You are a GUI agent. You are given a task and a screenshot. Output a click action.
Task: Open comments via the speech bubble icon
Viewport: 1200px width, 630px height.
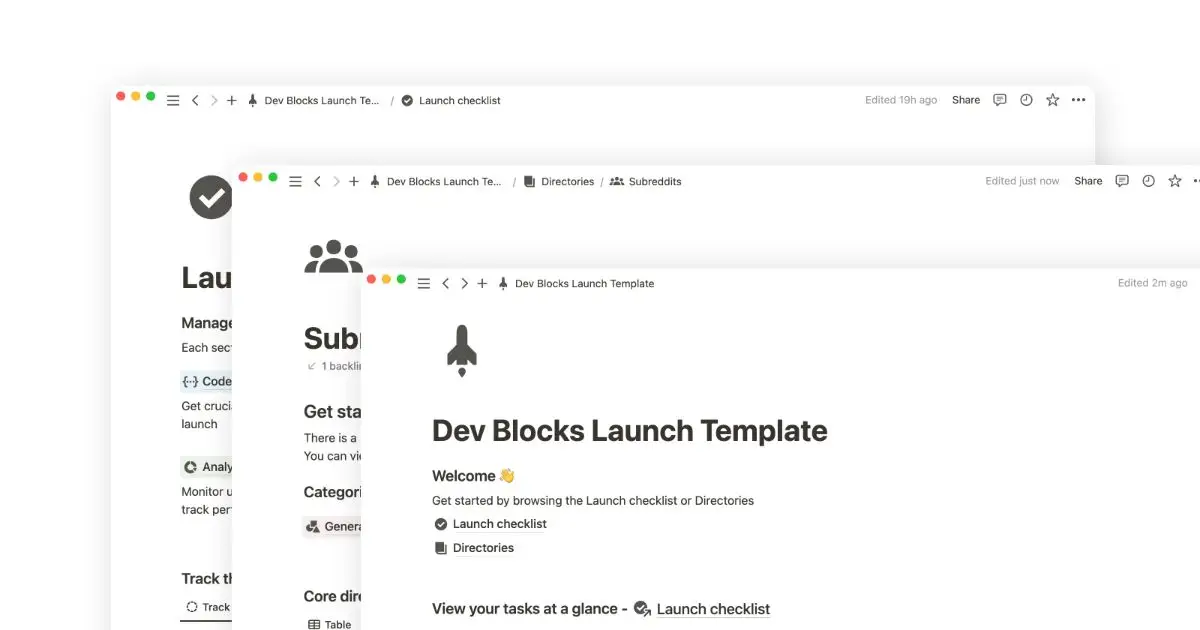(999, 100)
